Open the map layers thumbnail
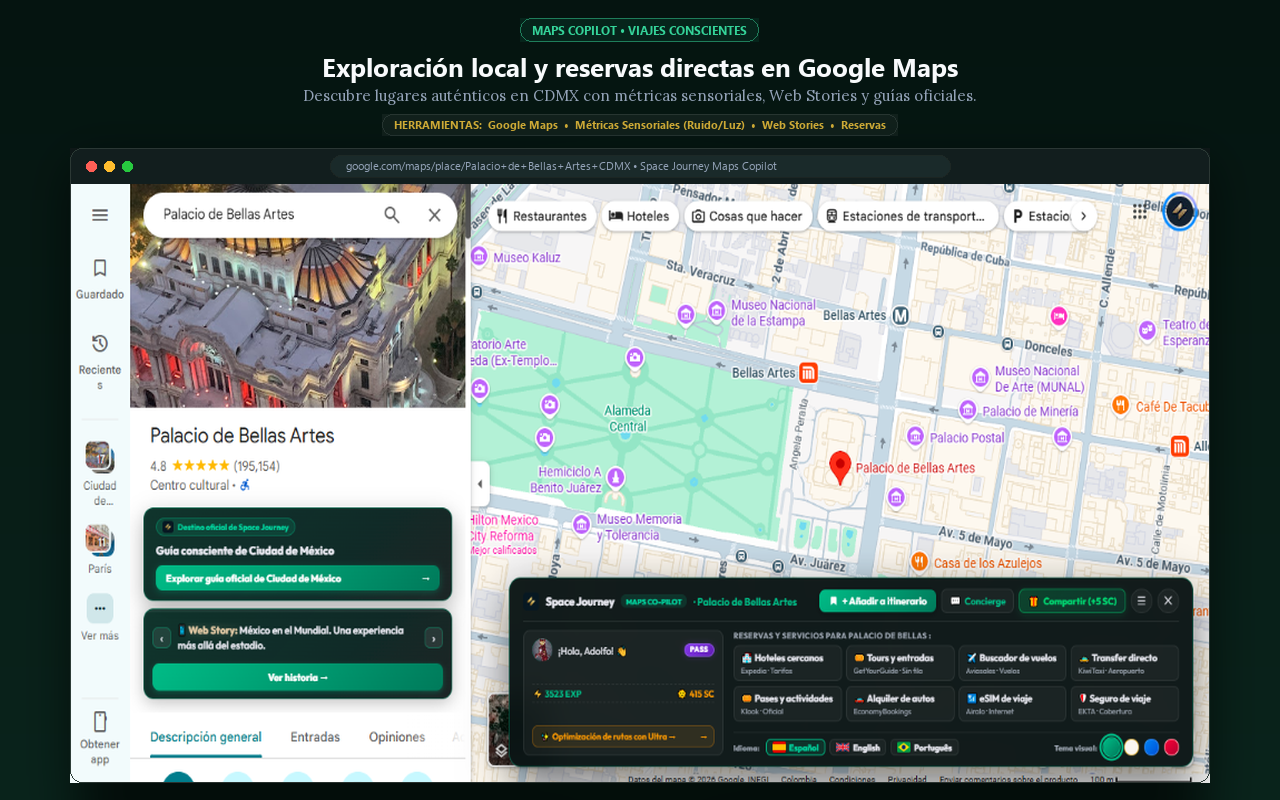 click(501, 729)
